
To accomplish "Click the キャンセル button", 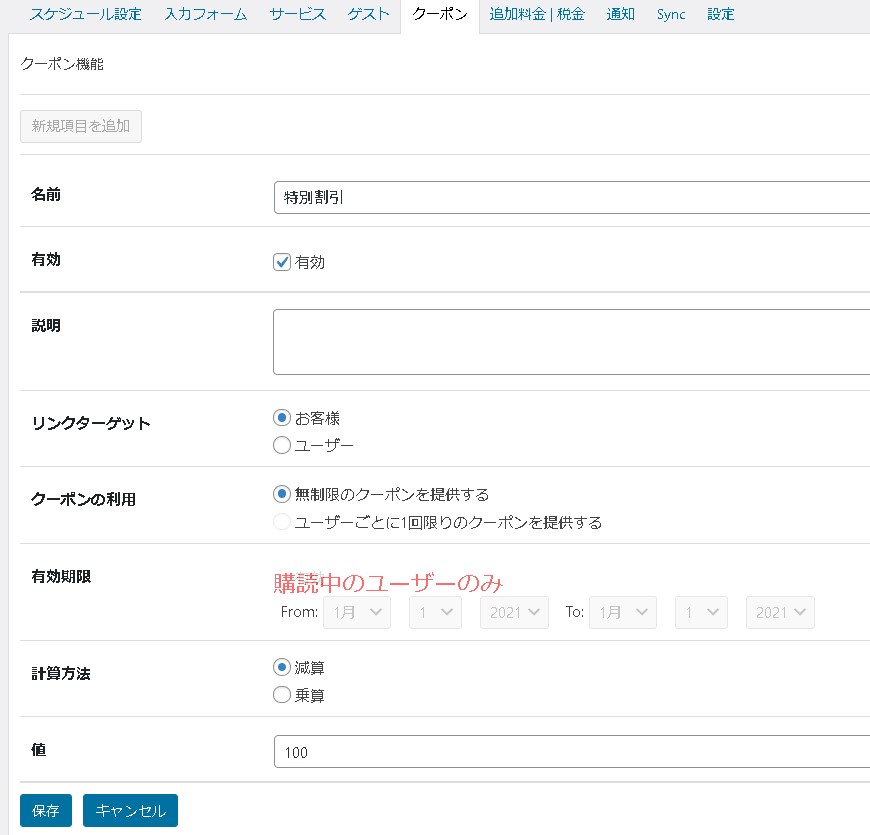I will (x=130, y=811).
